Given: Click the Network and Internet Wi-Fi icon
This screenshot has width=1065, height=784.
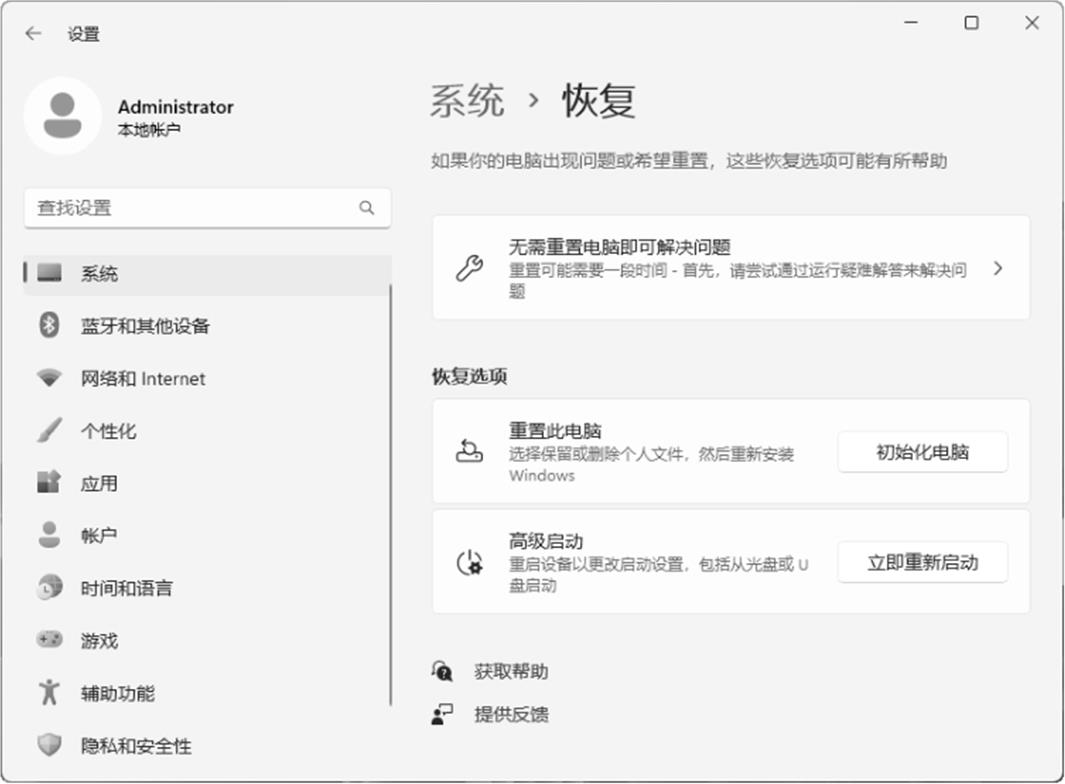Looking at the screenshot, I should (x=49, y=379).
